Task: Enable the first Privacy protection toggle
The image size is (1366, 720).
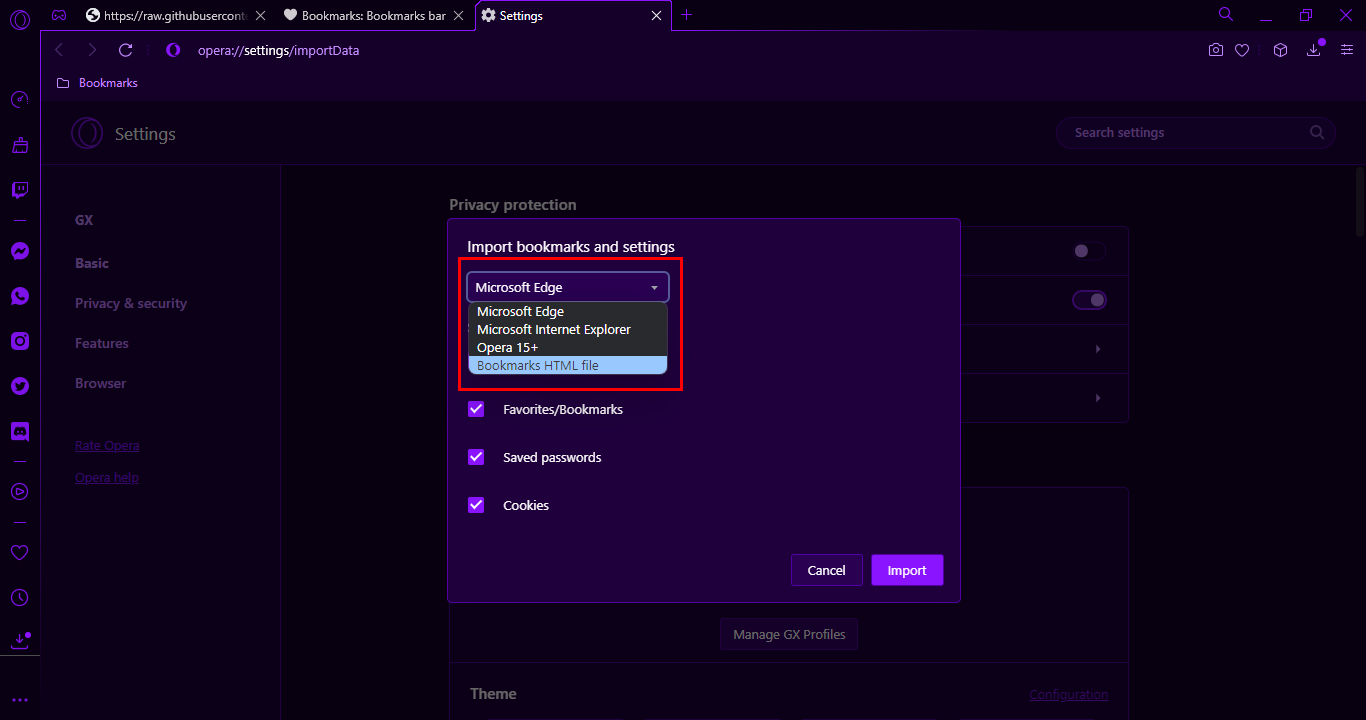Action: [x=1089, y=251]
